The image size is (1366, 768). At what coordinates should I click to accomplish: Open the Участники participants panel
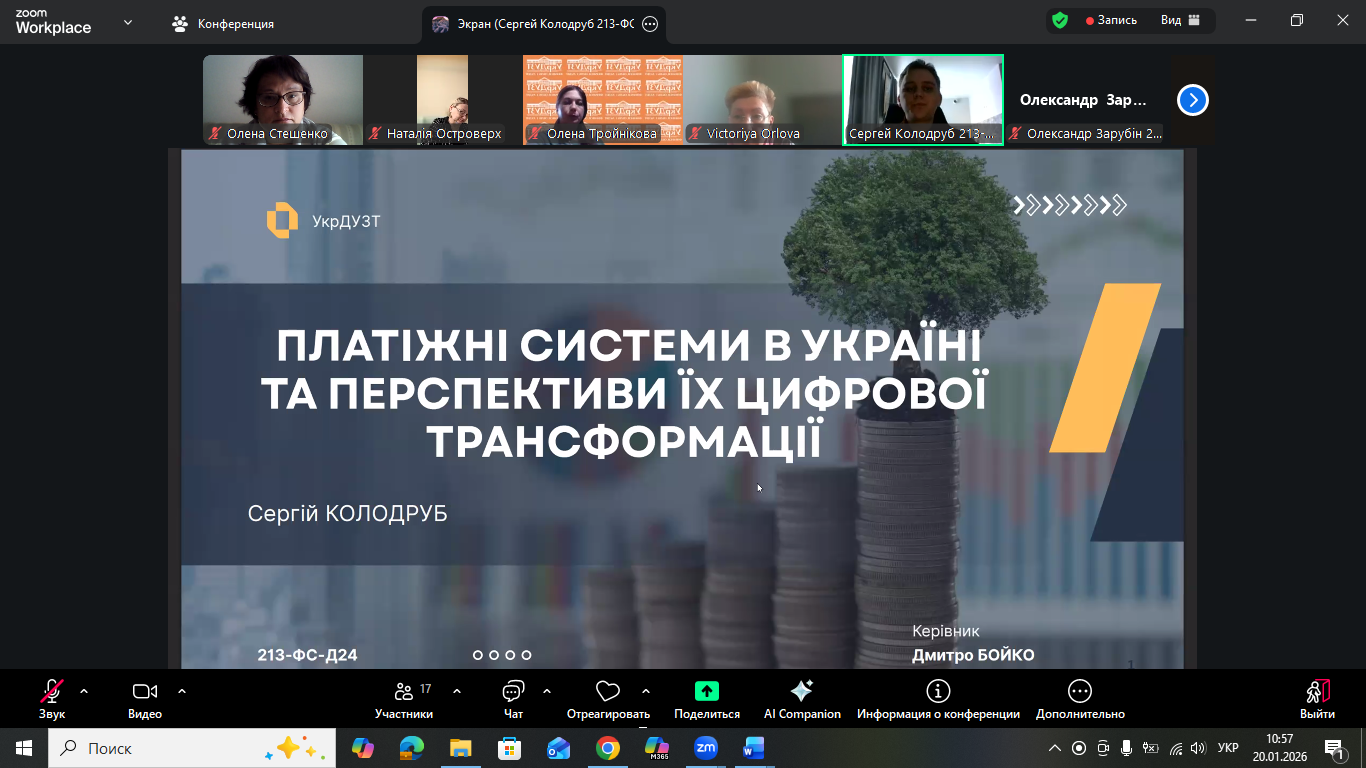click(404, 698)
